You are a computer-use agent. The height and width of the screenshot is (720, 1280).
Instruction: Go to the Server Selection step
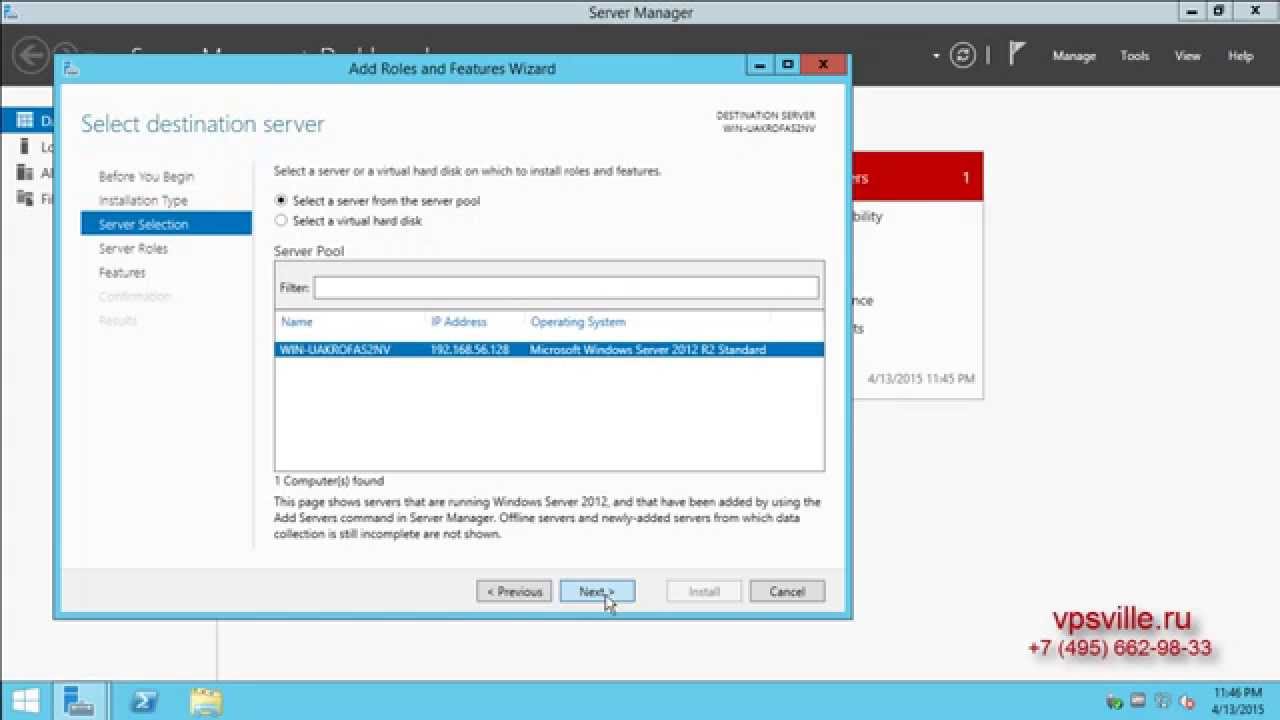tap(166, 224)
